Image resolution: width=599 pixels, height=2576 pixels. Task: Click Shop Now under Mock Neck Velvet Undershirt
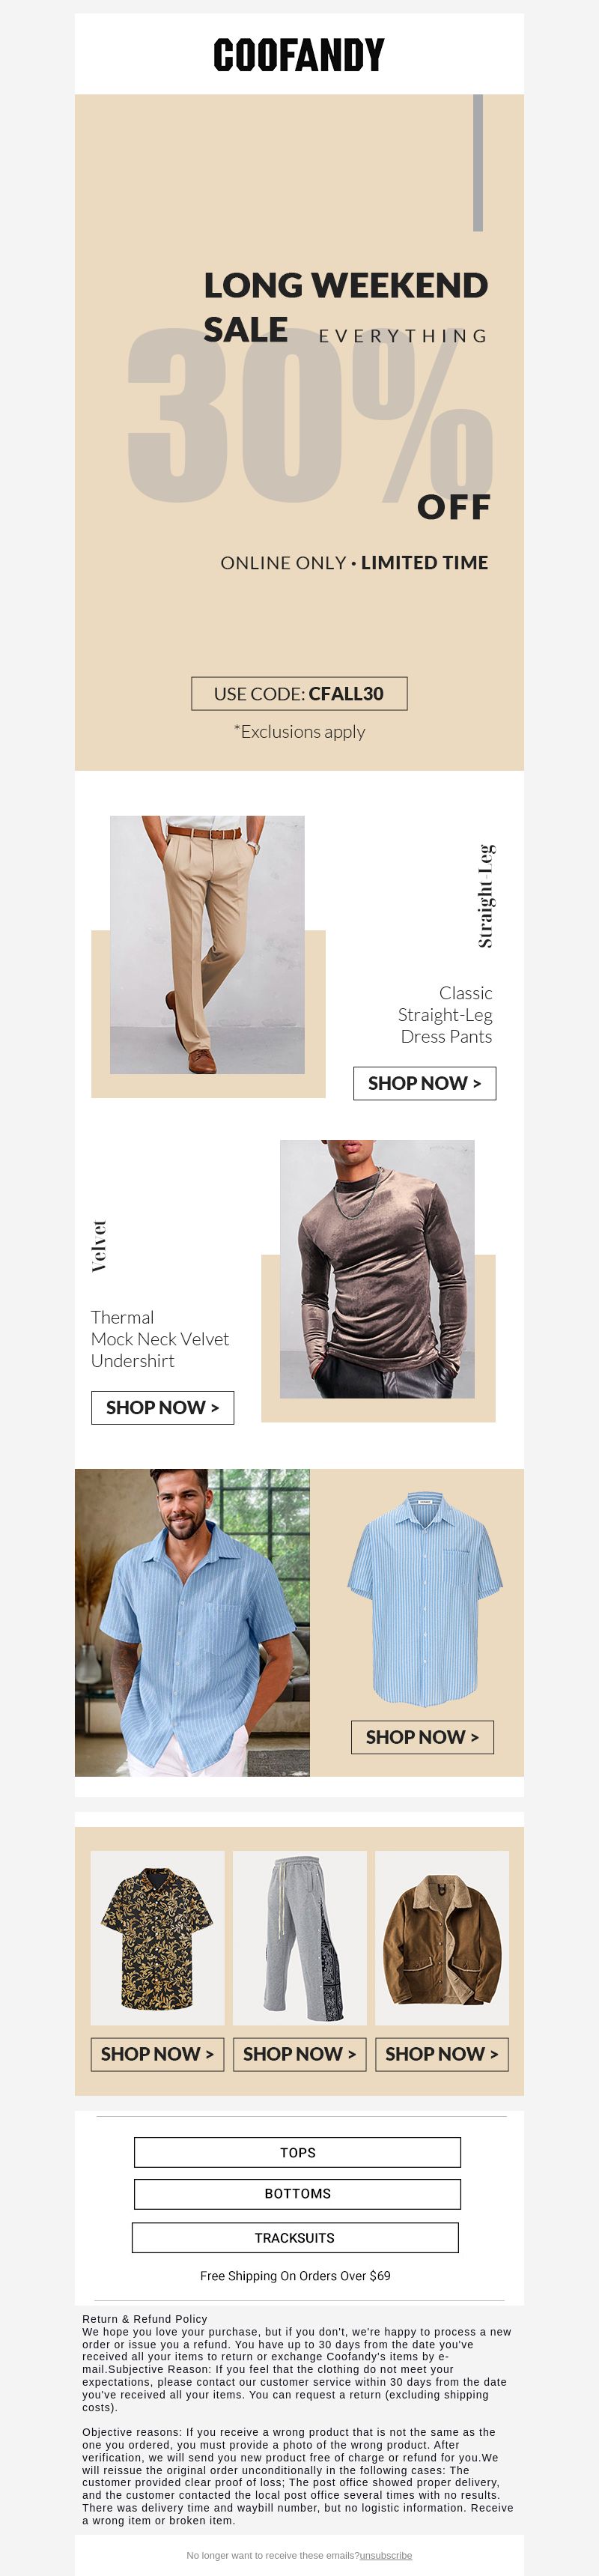[163, 1408]
